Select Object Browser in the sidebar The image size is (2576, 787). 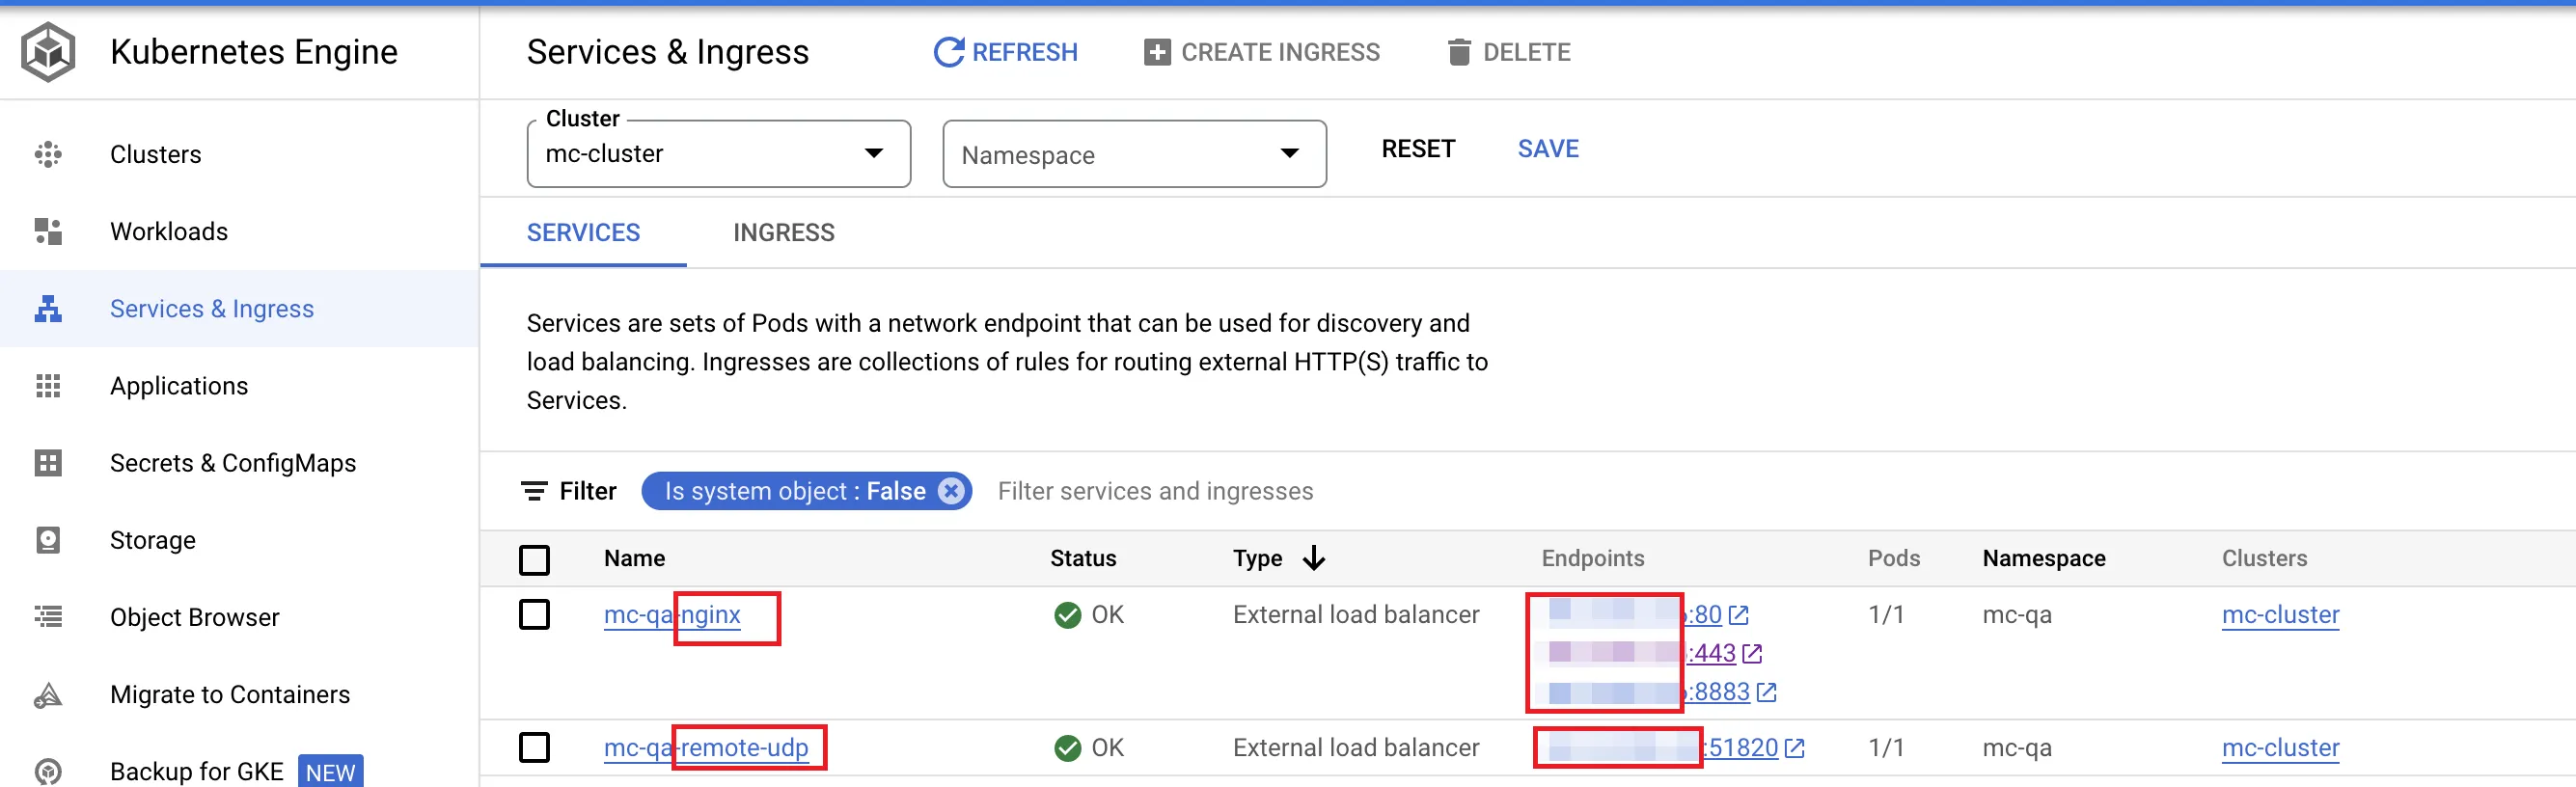195,617
